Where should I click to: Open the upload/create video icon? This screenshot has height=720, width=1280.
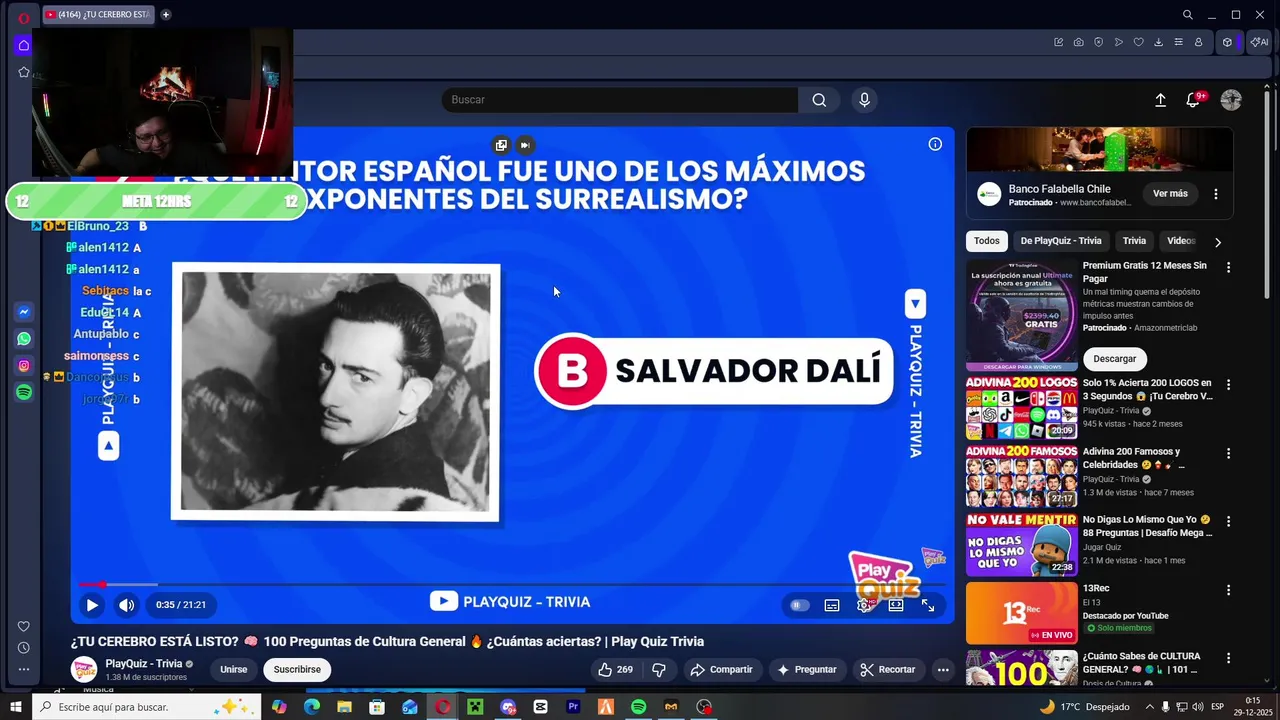(x=1160, y=100)
